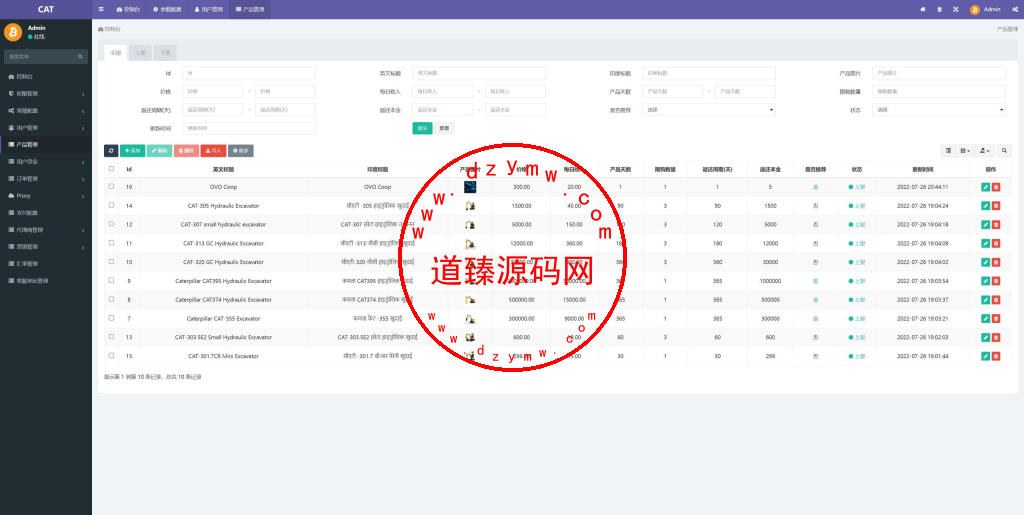
Task: Click the Bitcoin avatar in the sidebar
Action: coord(13,32)
